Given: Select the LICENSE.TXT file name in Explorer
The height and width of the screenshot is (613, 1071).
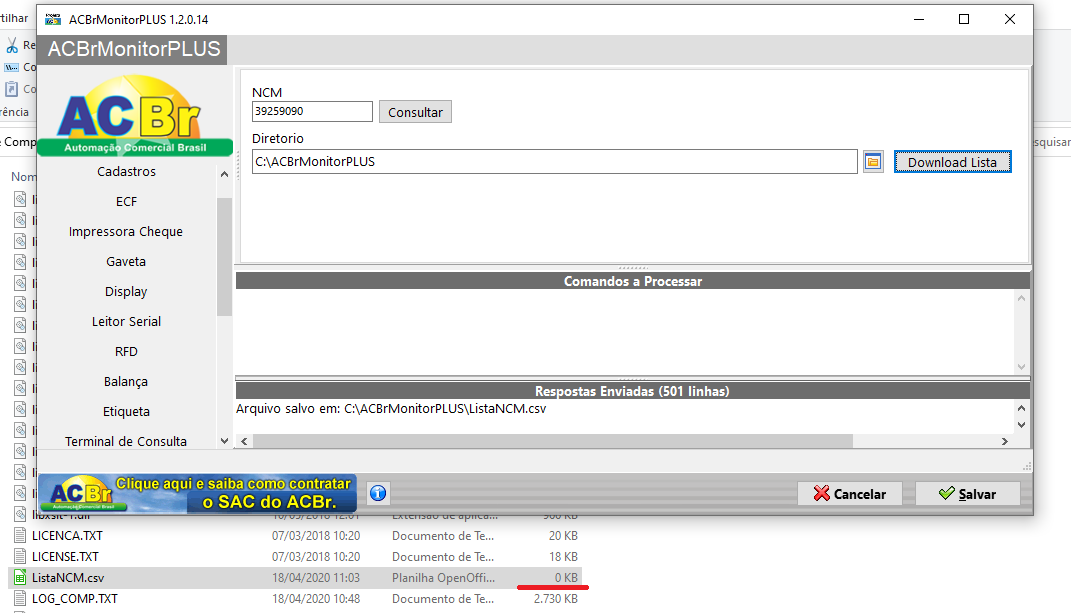Looking at the screenshot, I should pos(65,557).
